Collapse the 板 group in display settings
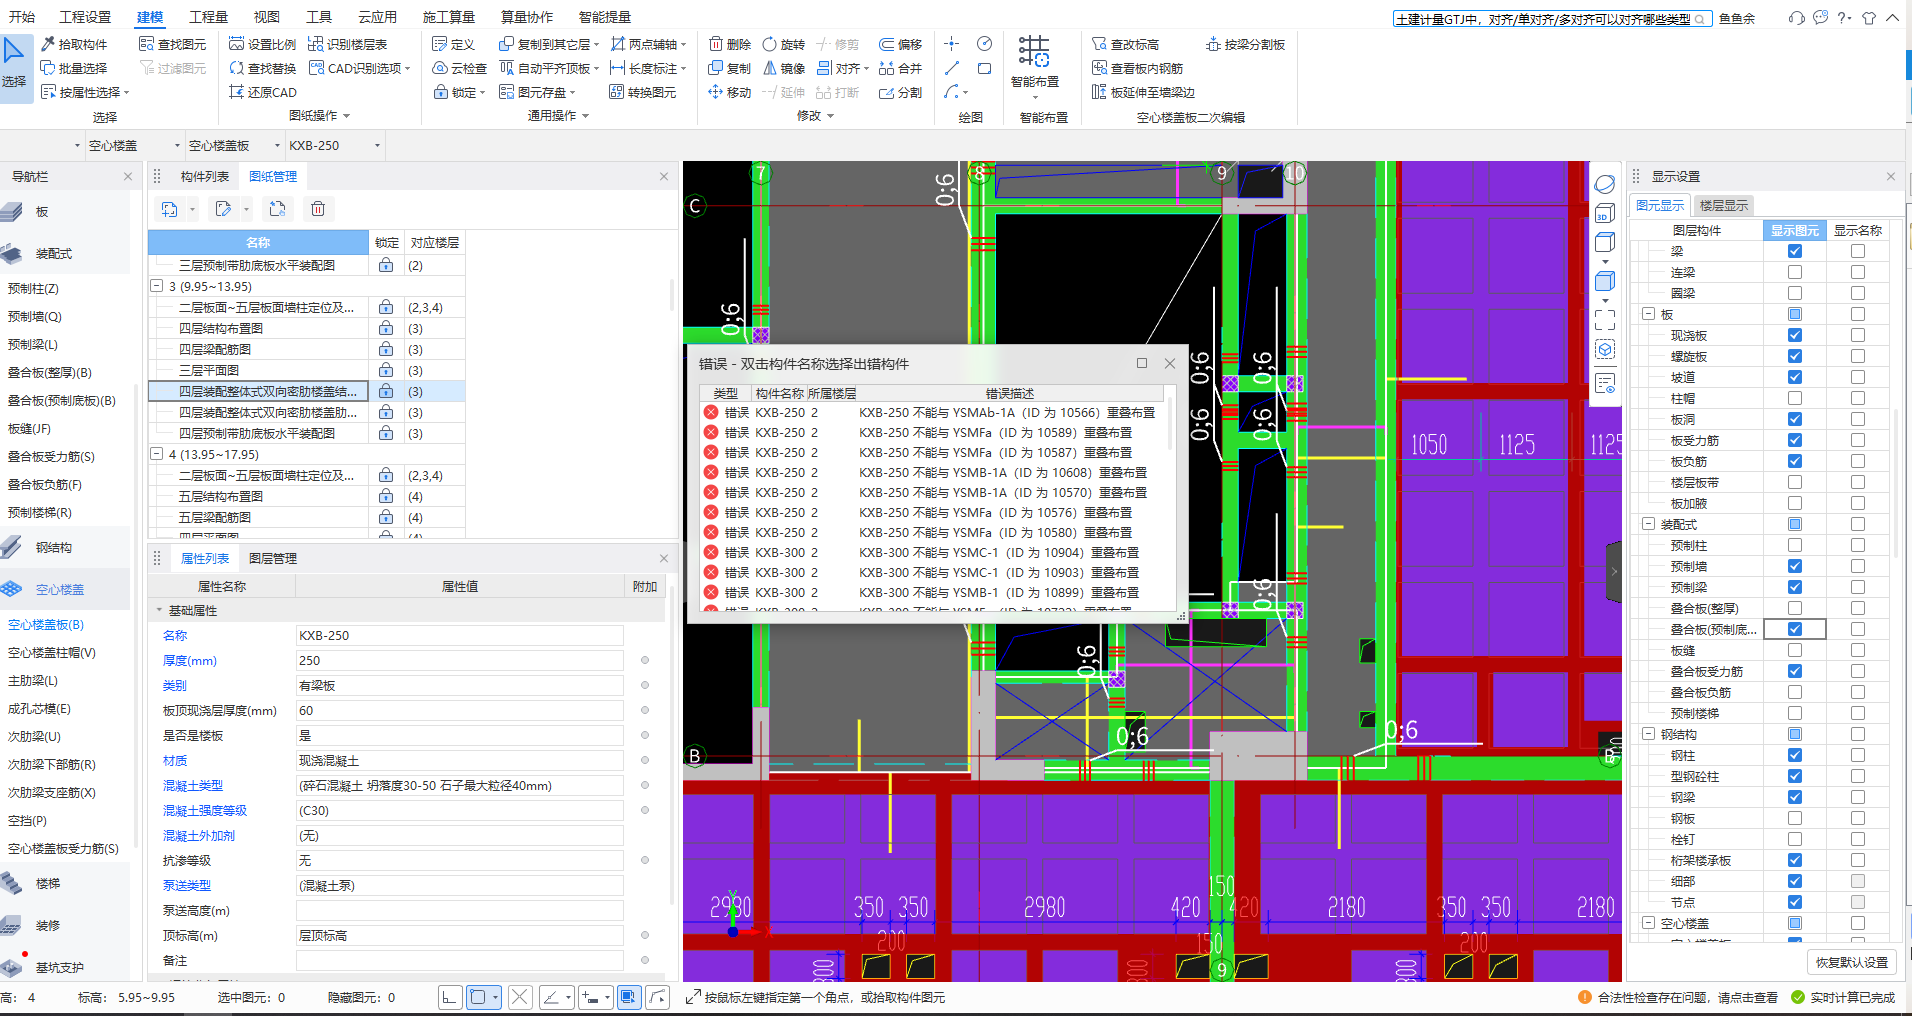 click(1648, 314)
